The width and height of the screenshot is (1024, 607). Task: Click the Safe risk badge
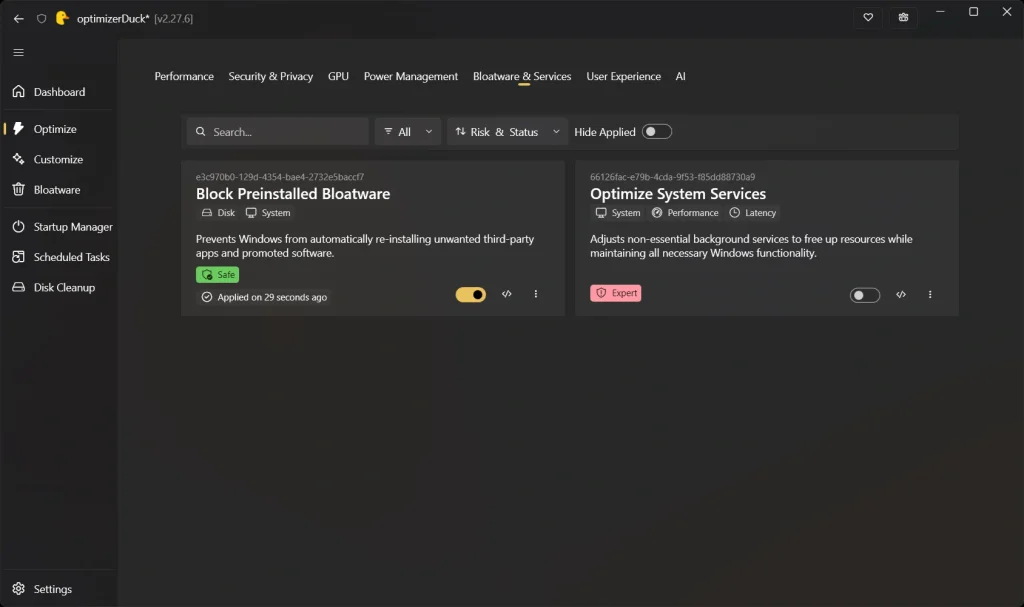click(217, 275)
